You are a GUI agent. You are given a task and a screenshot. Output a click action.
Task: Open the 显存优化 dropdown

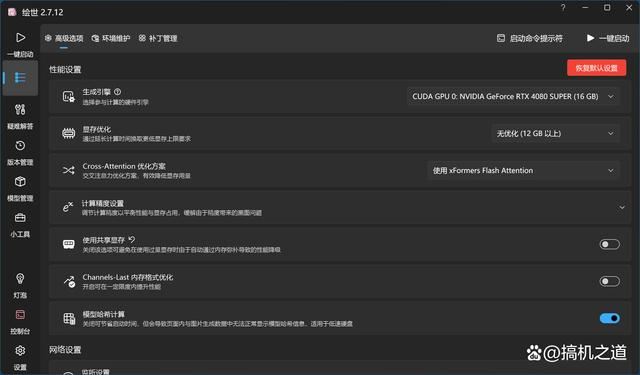[x=555, y=133]
